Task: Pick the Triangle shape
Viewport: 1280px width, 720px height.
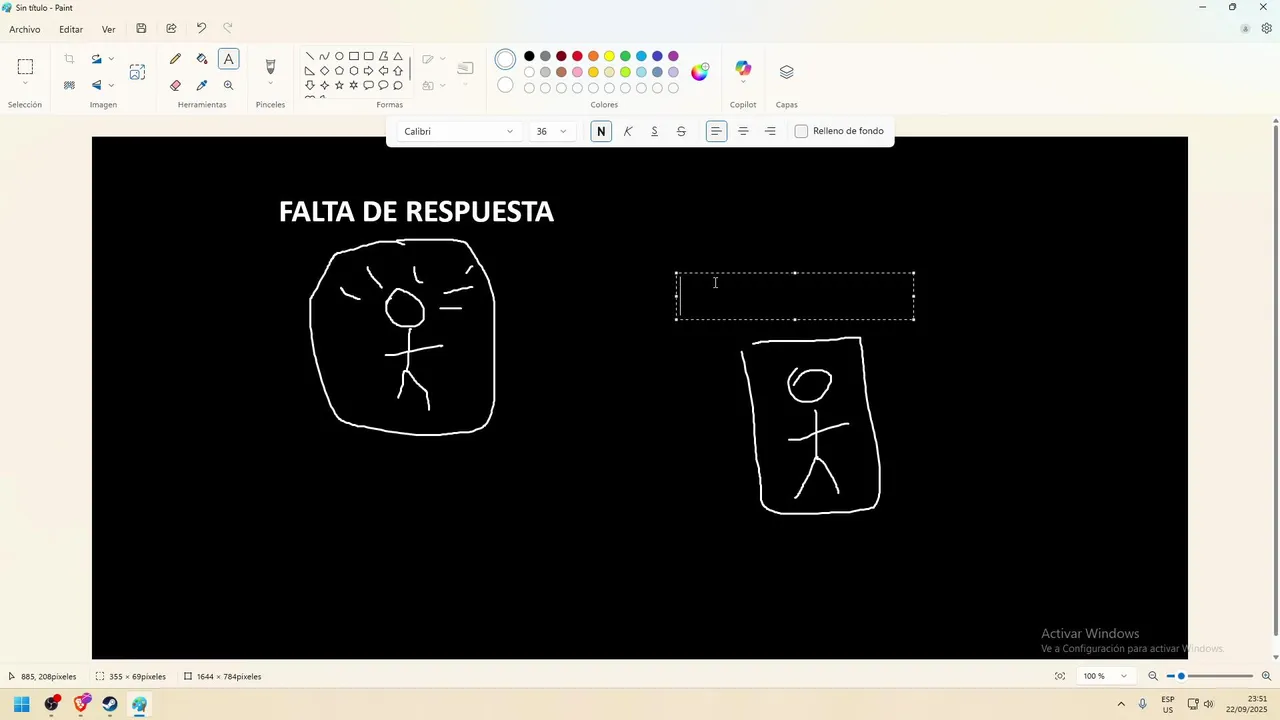Action: pyautogui.click(x=398, y=56)
